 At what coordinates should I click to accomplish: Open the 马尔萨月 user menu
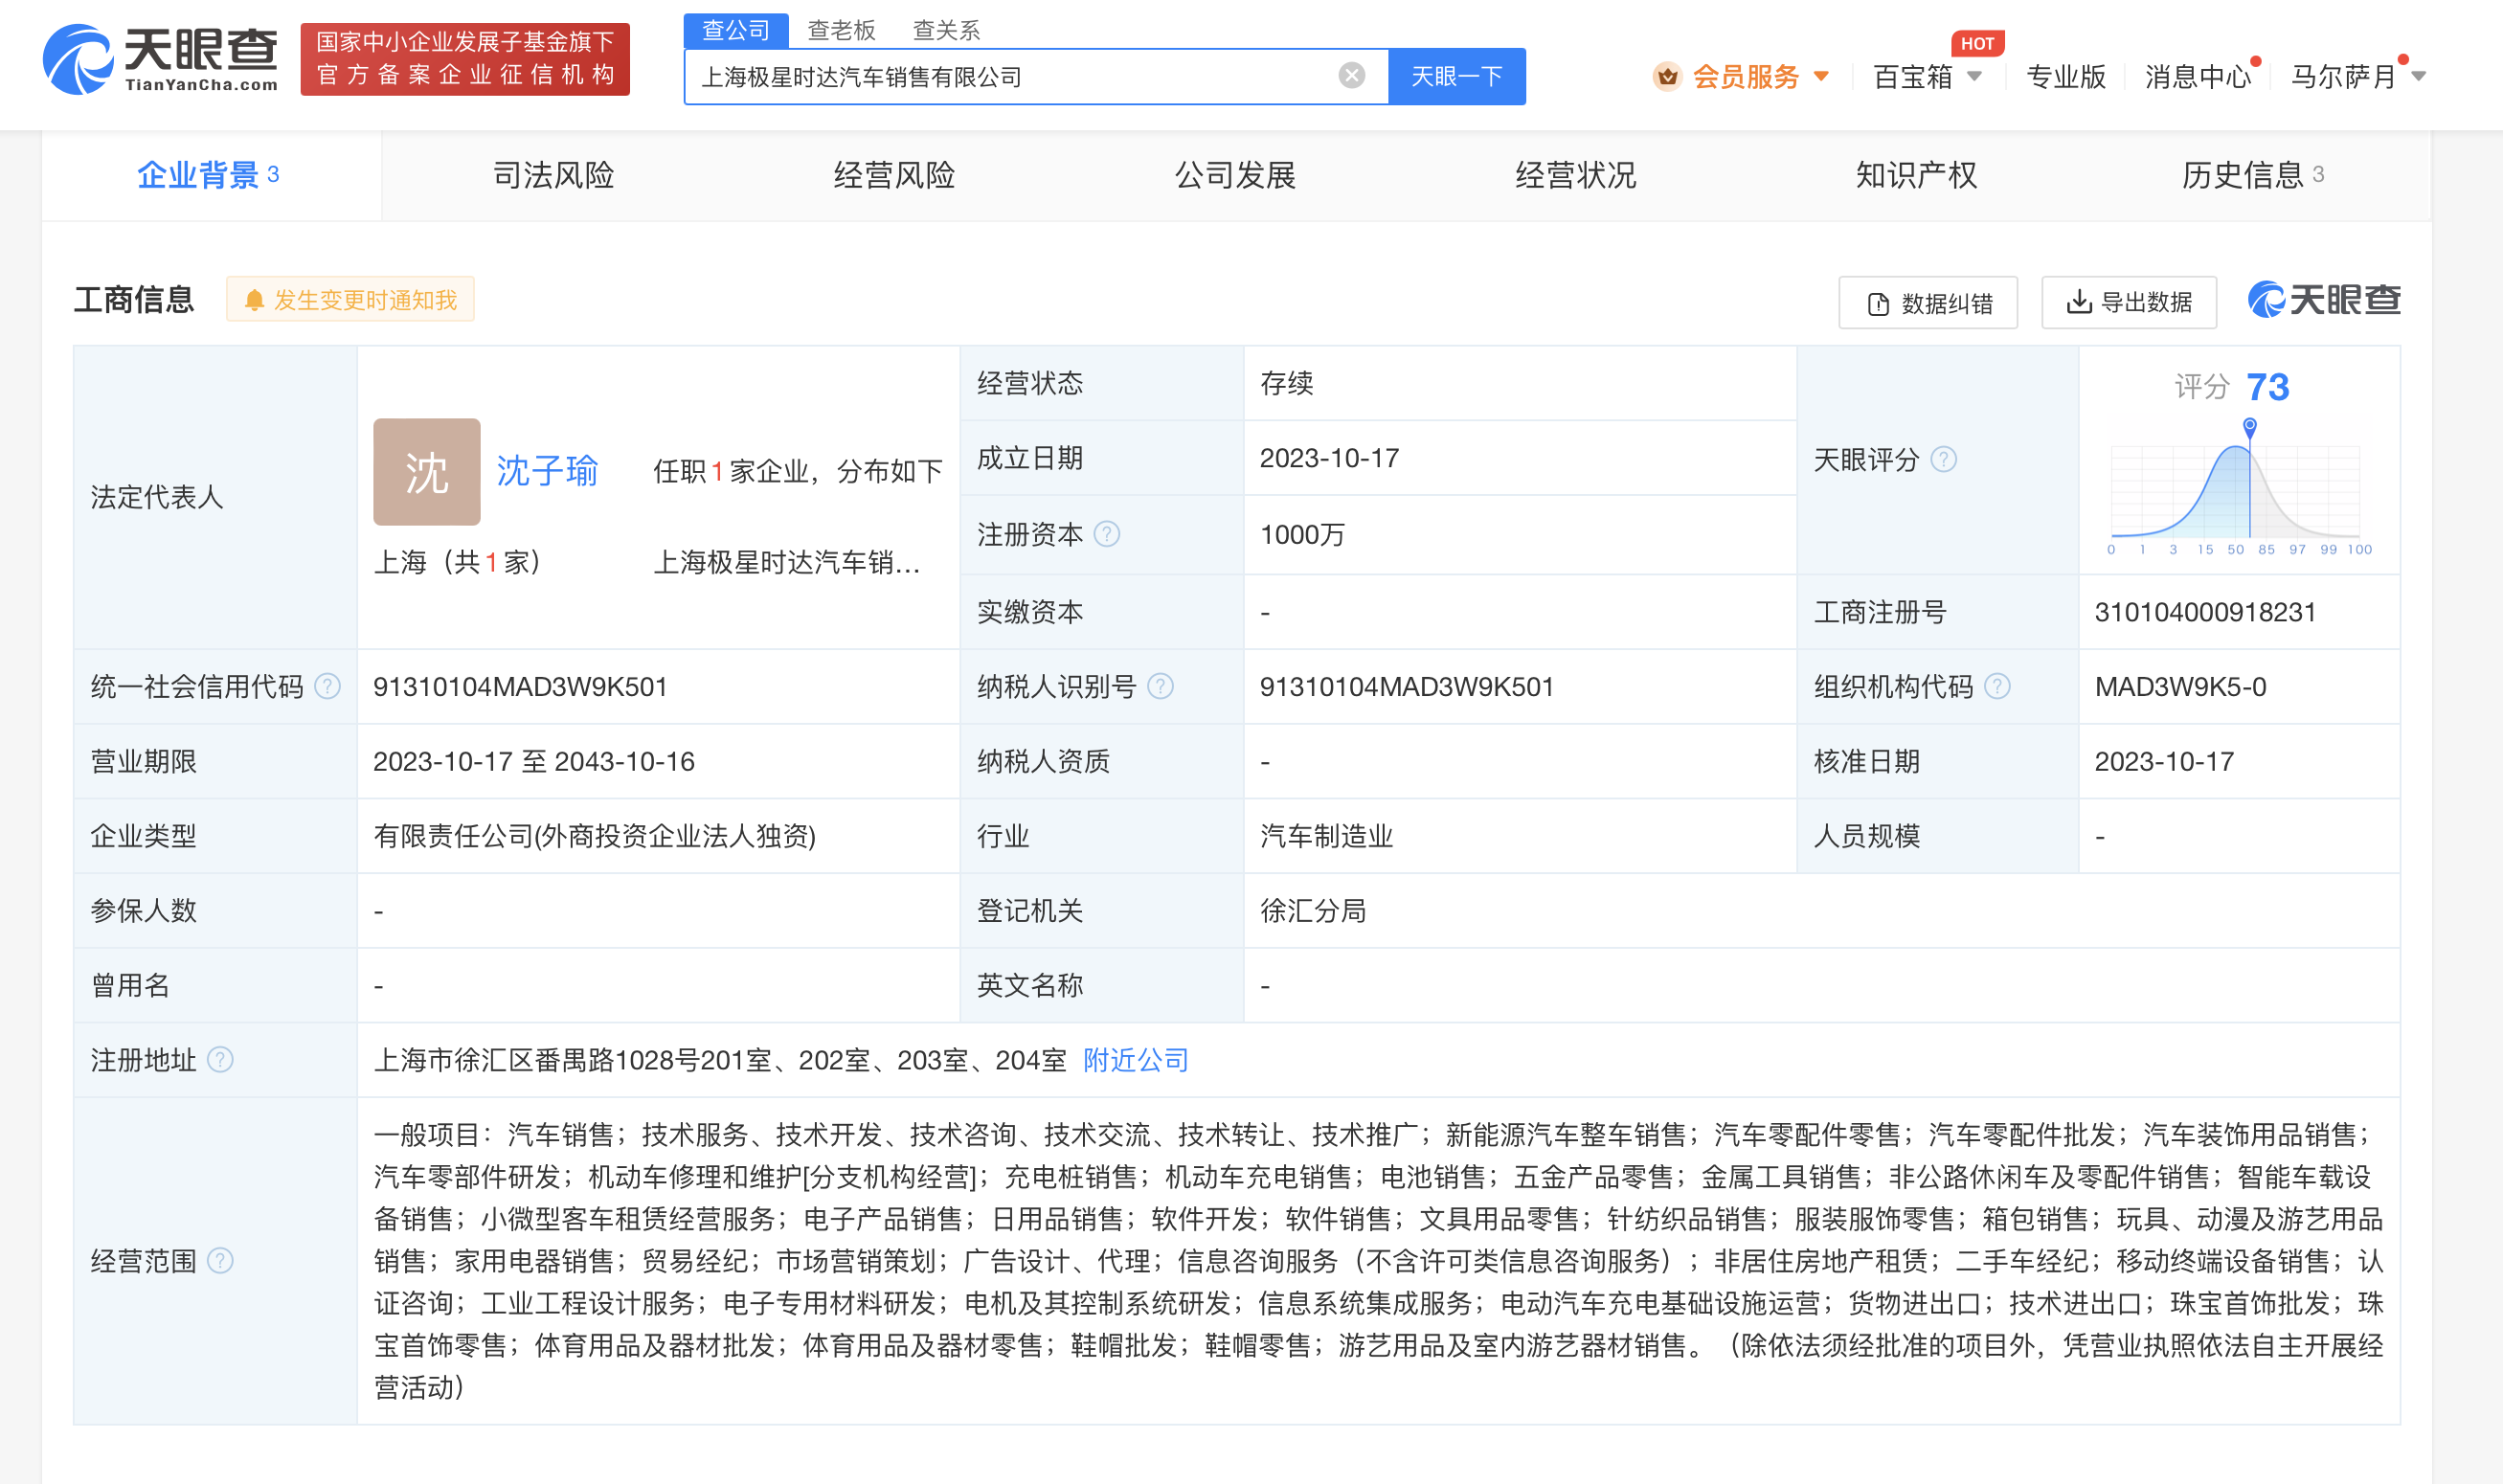tap(2357, 76)
